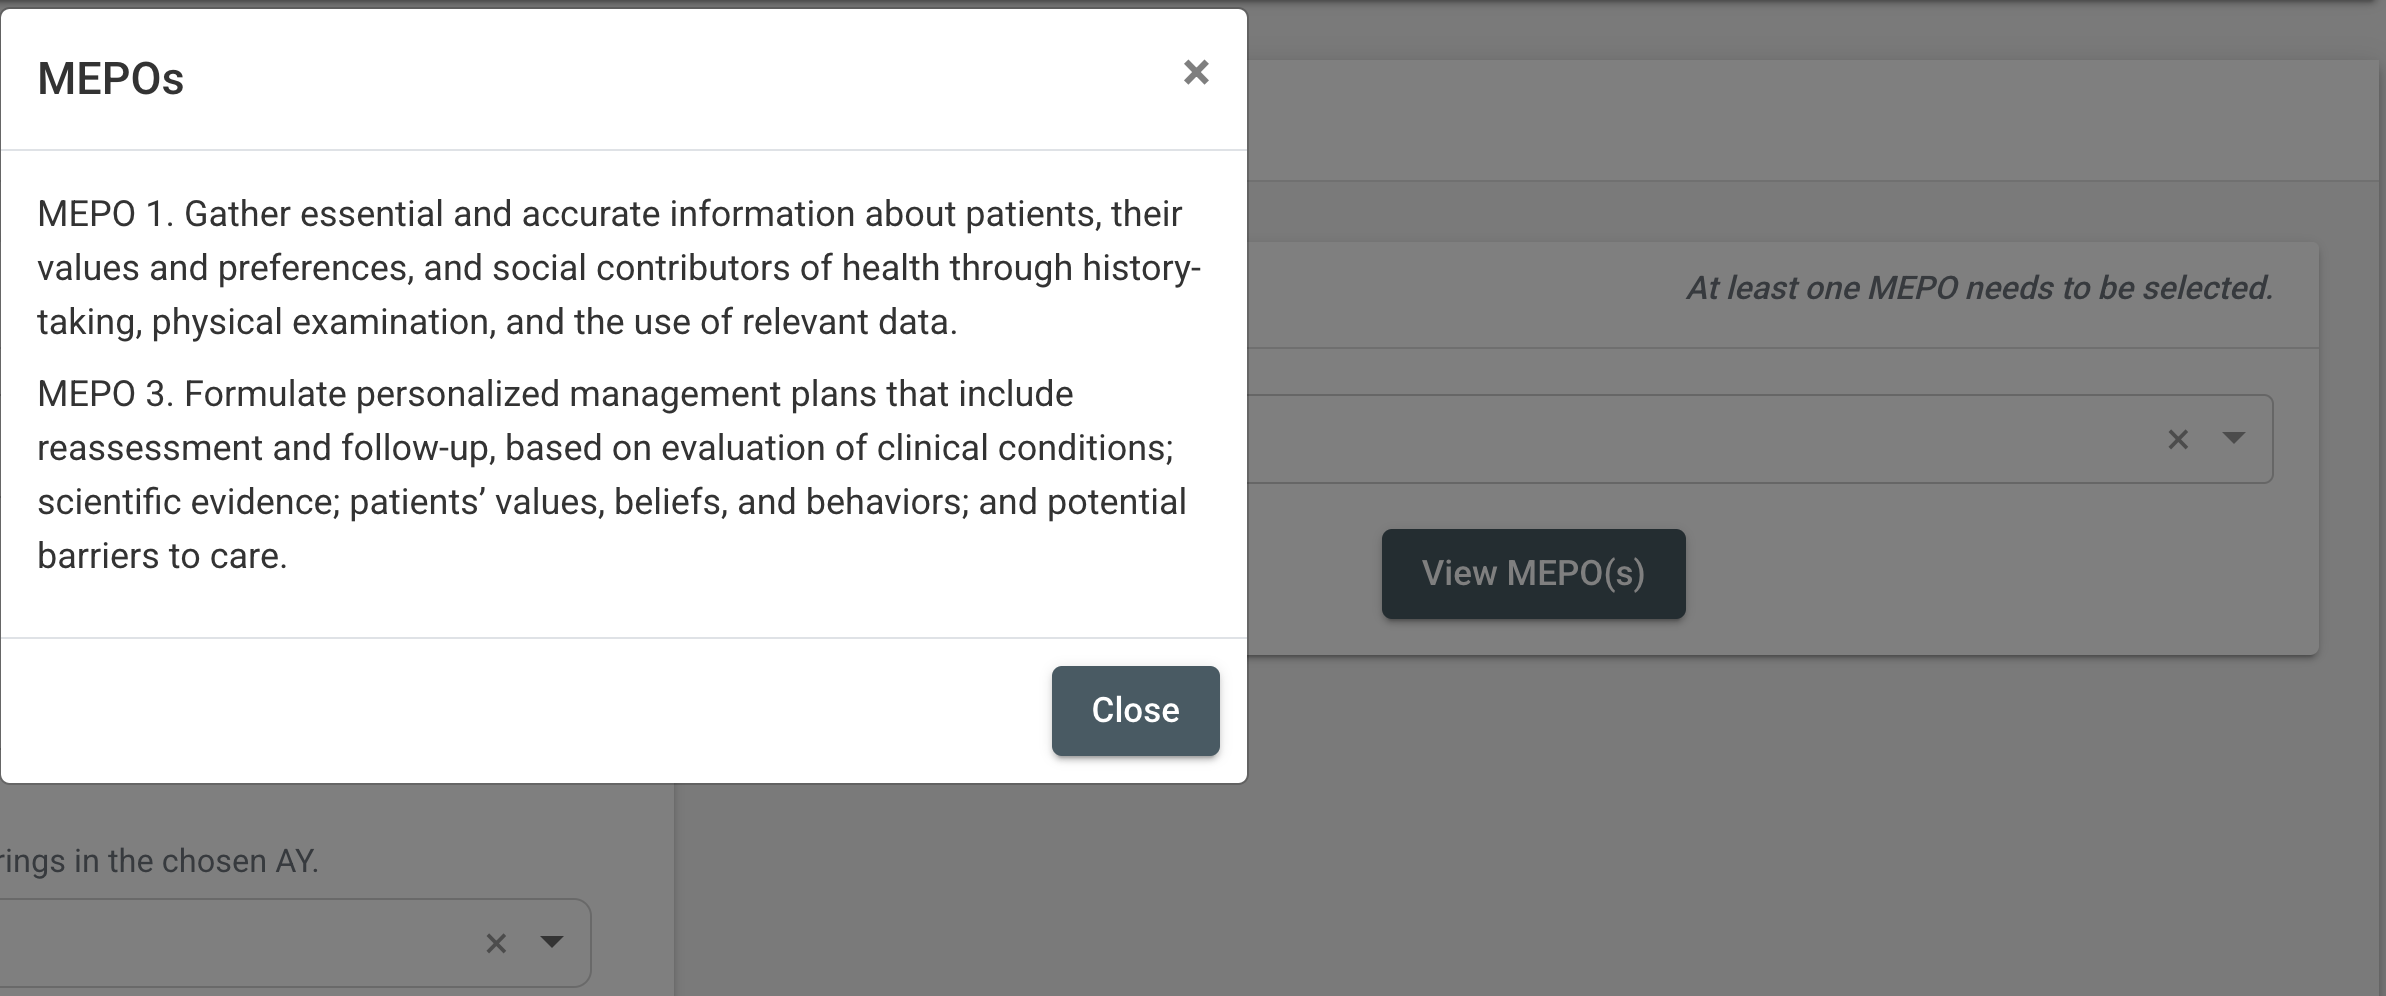The image size is (2386, 996).
Task: Dismiss the MEPOs dialog with the X icon
Action: (1196, 73)
